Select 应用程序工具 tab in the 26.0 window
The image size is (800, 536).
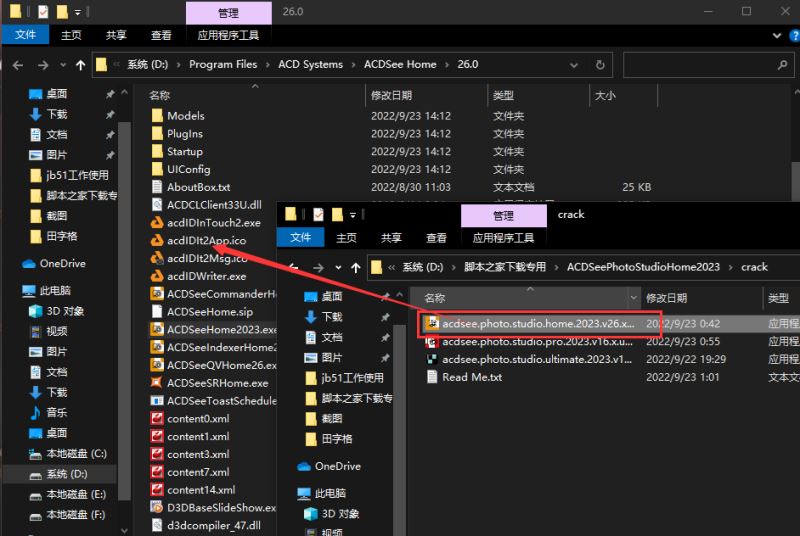pyautogui.click(x=228, y=35)
